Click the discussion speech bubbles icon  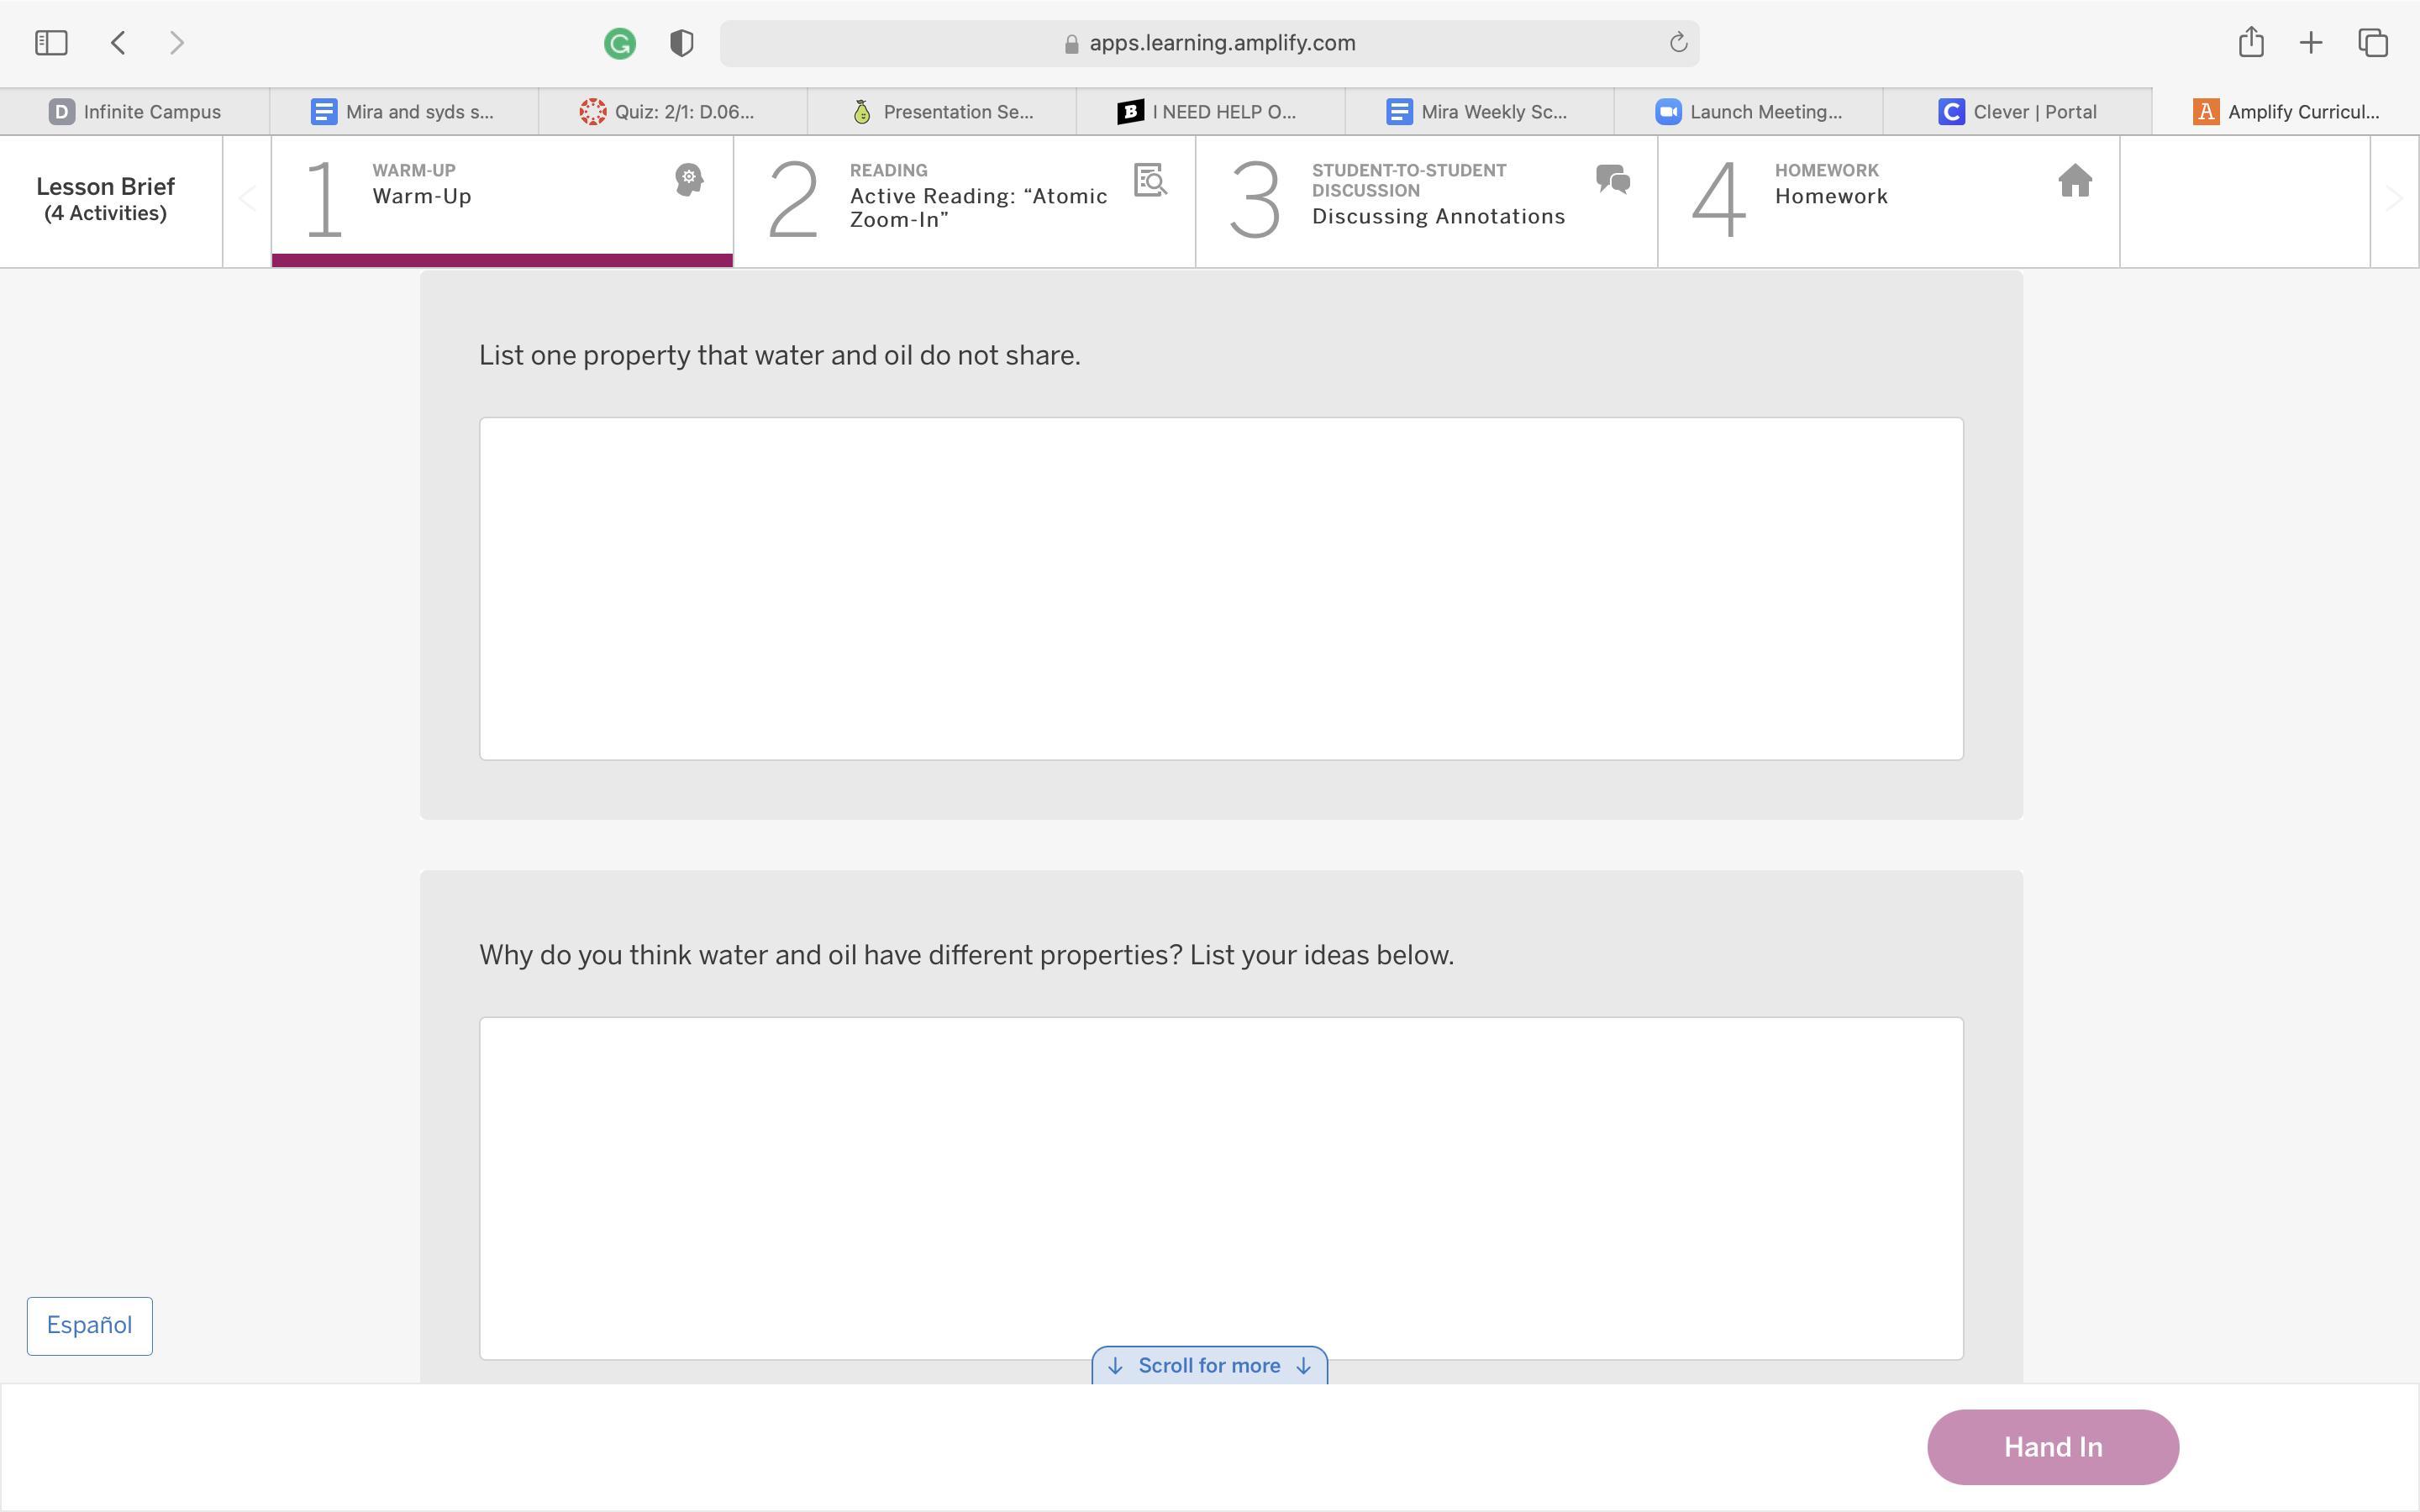point(1613,181)
